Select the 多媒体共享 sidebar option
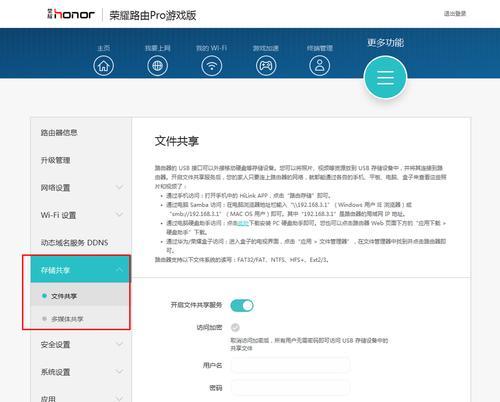 click(x=80, y=319)
